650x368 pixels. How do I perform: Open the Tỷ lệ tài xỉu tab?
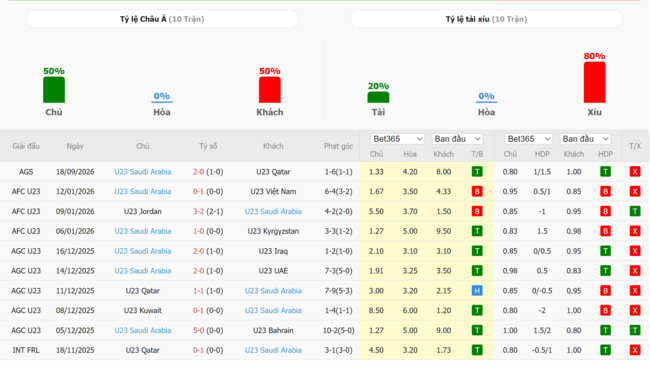click(x=486, y=19)
